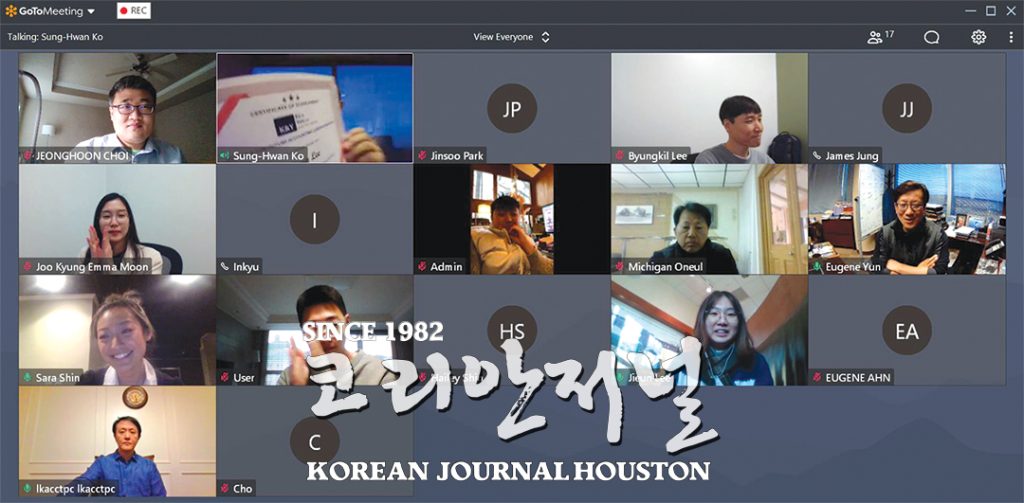Click the I avatar for Inkyu
The width and height of the screenshot is (1024, 503).
click(x=315, y=219)
